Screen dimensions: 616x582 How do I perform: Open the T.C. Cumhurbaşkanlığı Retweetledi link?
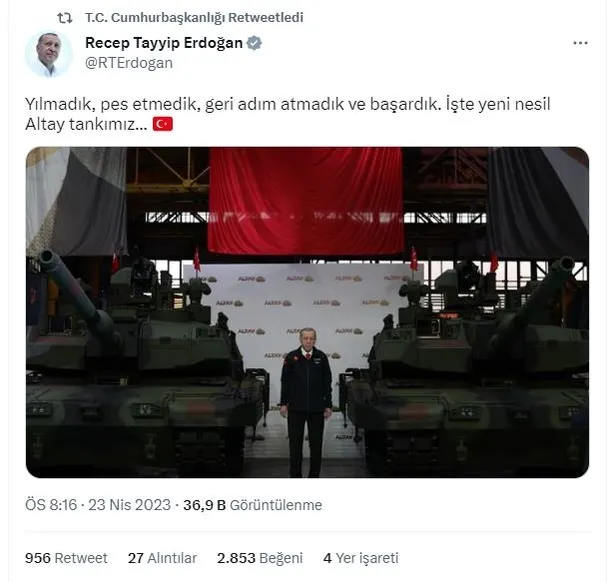194,18
